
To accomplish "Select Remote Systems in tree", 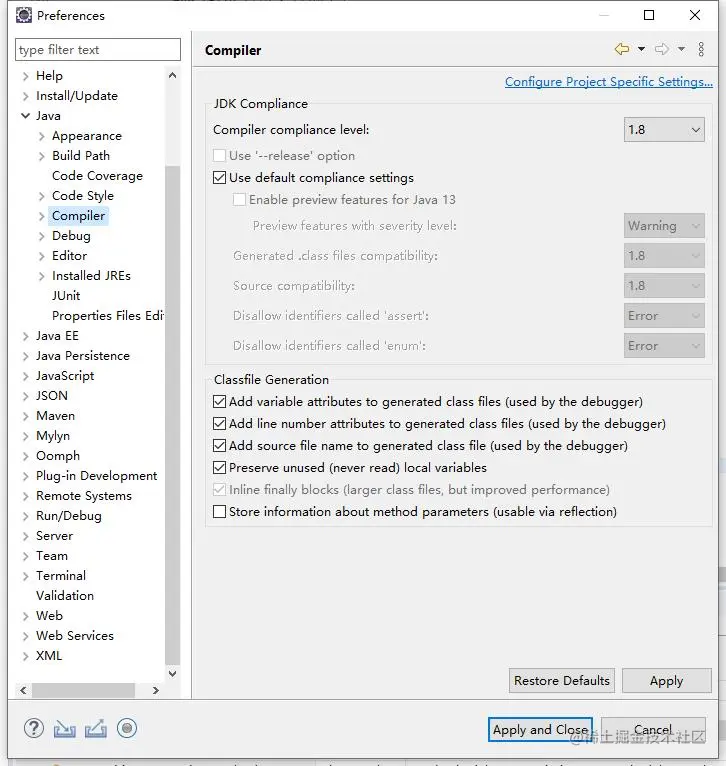I will (x=84, y=496).
